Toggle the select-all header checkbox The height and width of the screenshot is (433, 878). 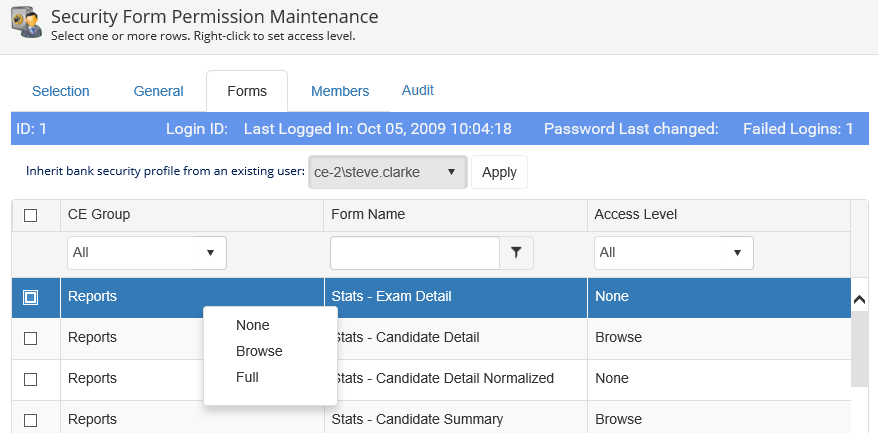coord(30,215)
